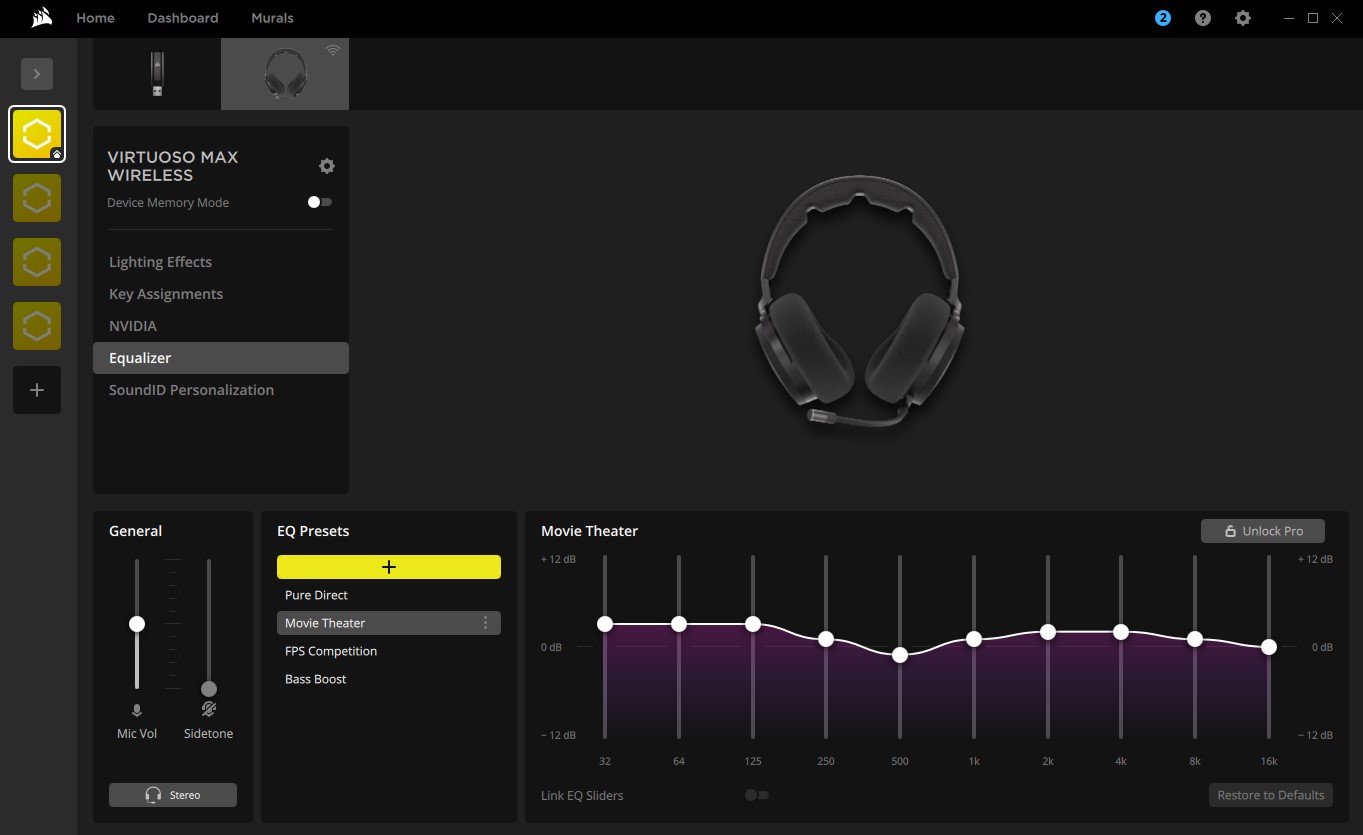Click the 250 Hz EQ band handle

coord(826,639)
